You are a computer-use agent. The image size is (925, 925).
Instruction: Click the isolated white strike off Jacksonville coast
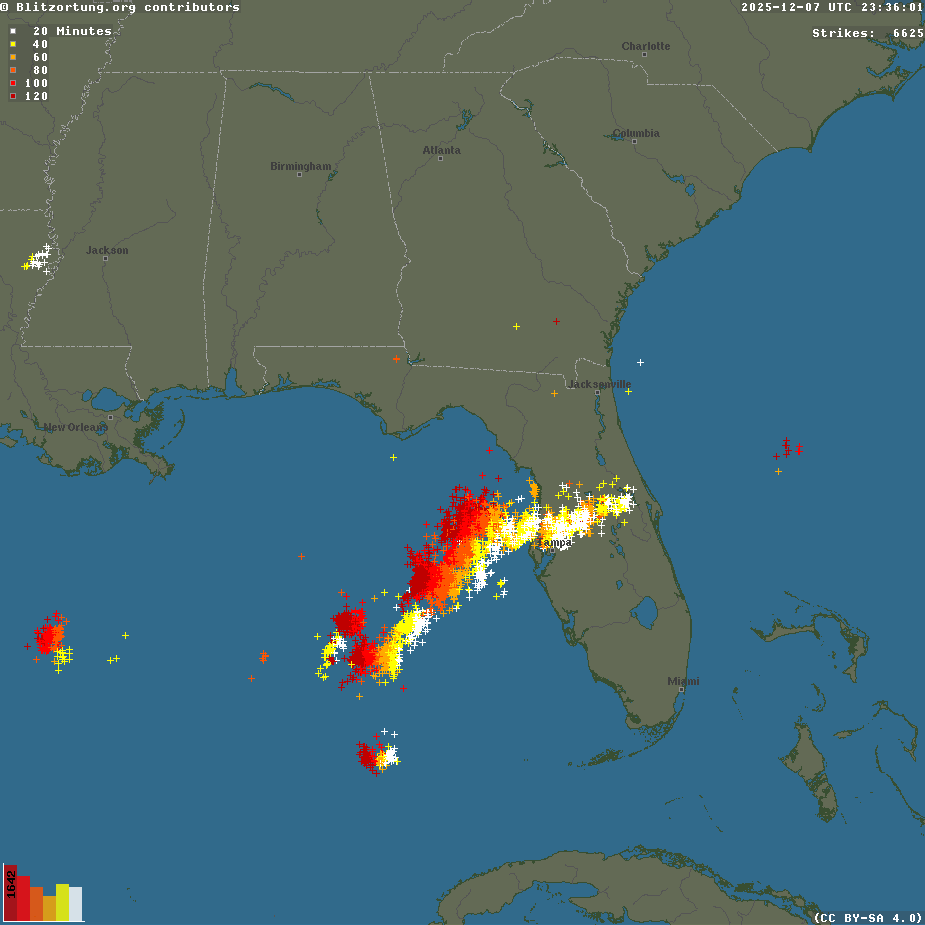[x=640, y=362]
